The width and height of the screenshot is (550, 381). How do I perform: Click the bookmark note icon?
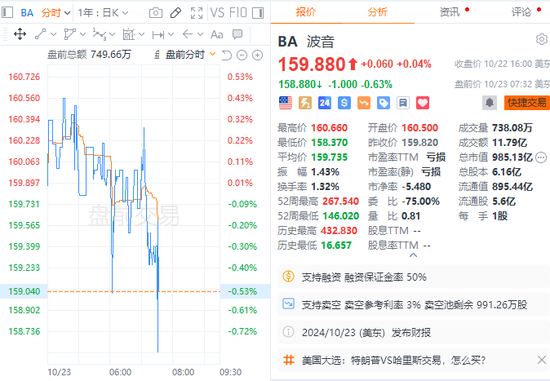pos(403,103)
